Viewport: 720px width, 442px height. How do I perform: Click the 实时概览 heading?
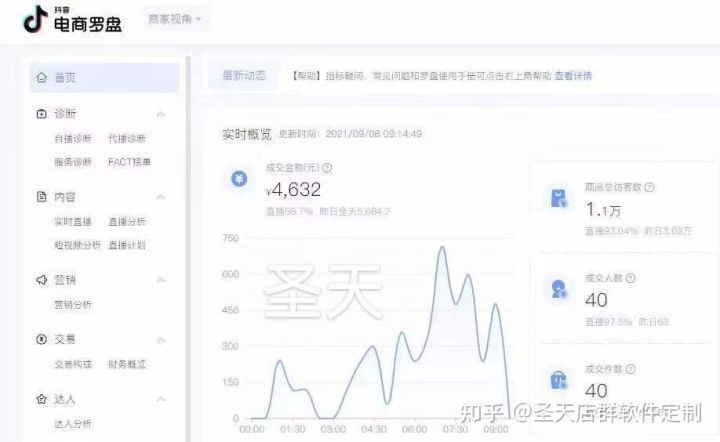(247, 134)
